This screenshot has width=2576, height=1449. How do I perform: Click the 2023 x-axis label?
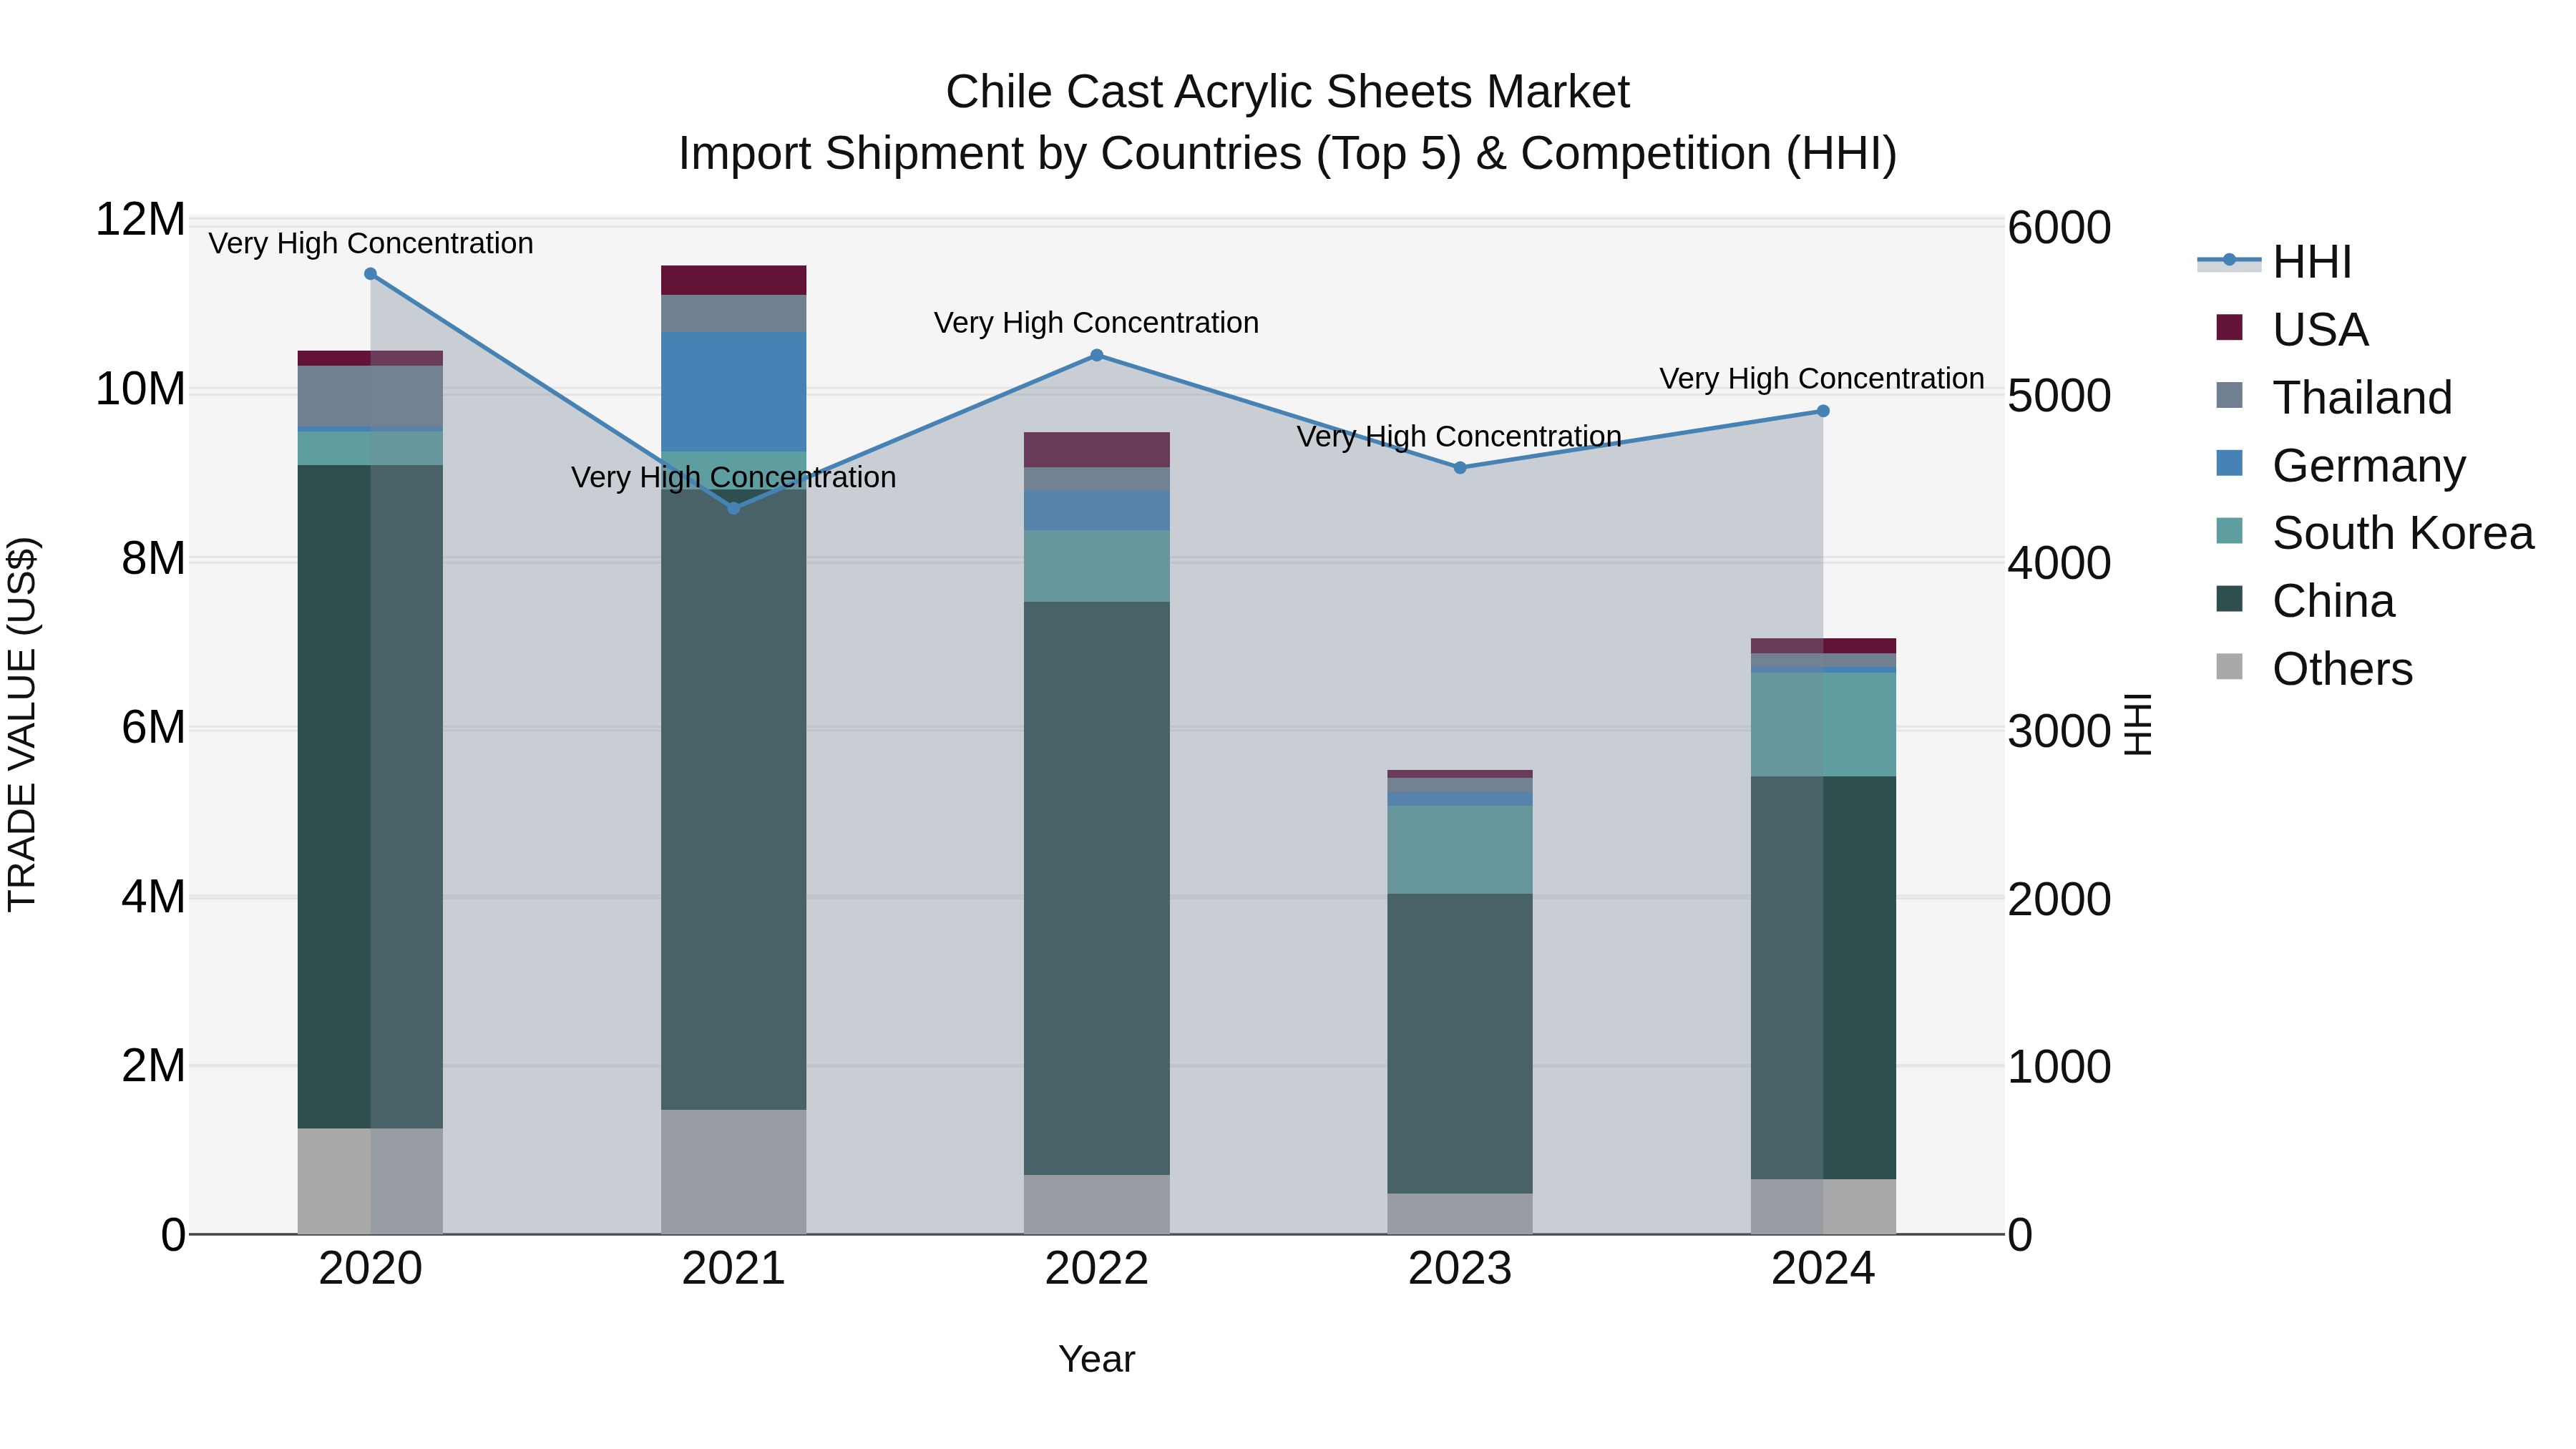pyautogui.click(x=1460, y=1270)
